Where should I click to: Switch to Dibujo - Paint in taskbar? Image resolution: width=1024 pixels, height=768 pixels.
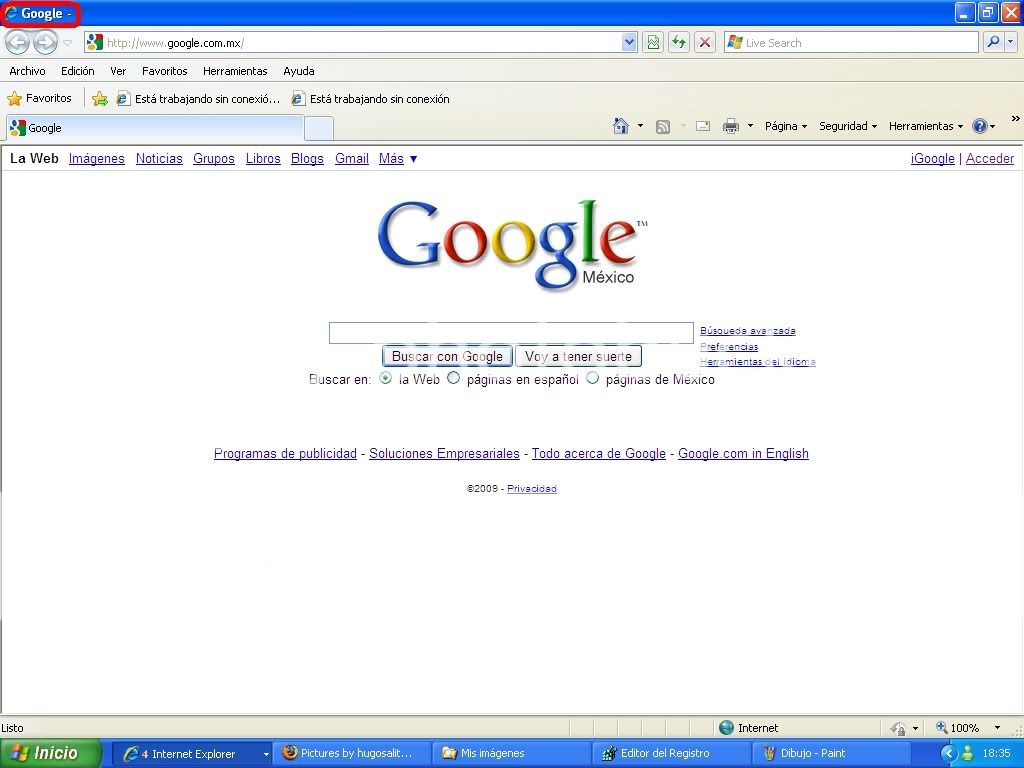[x=829, y=753]
